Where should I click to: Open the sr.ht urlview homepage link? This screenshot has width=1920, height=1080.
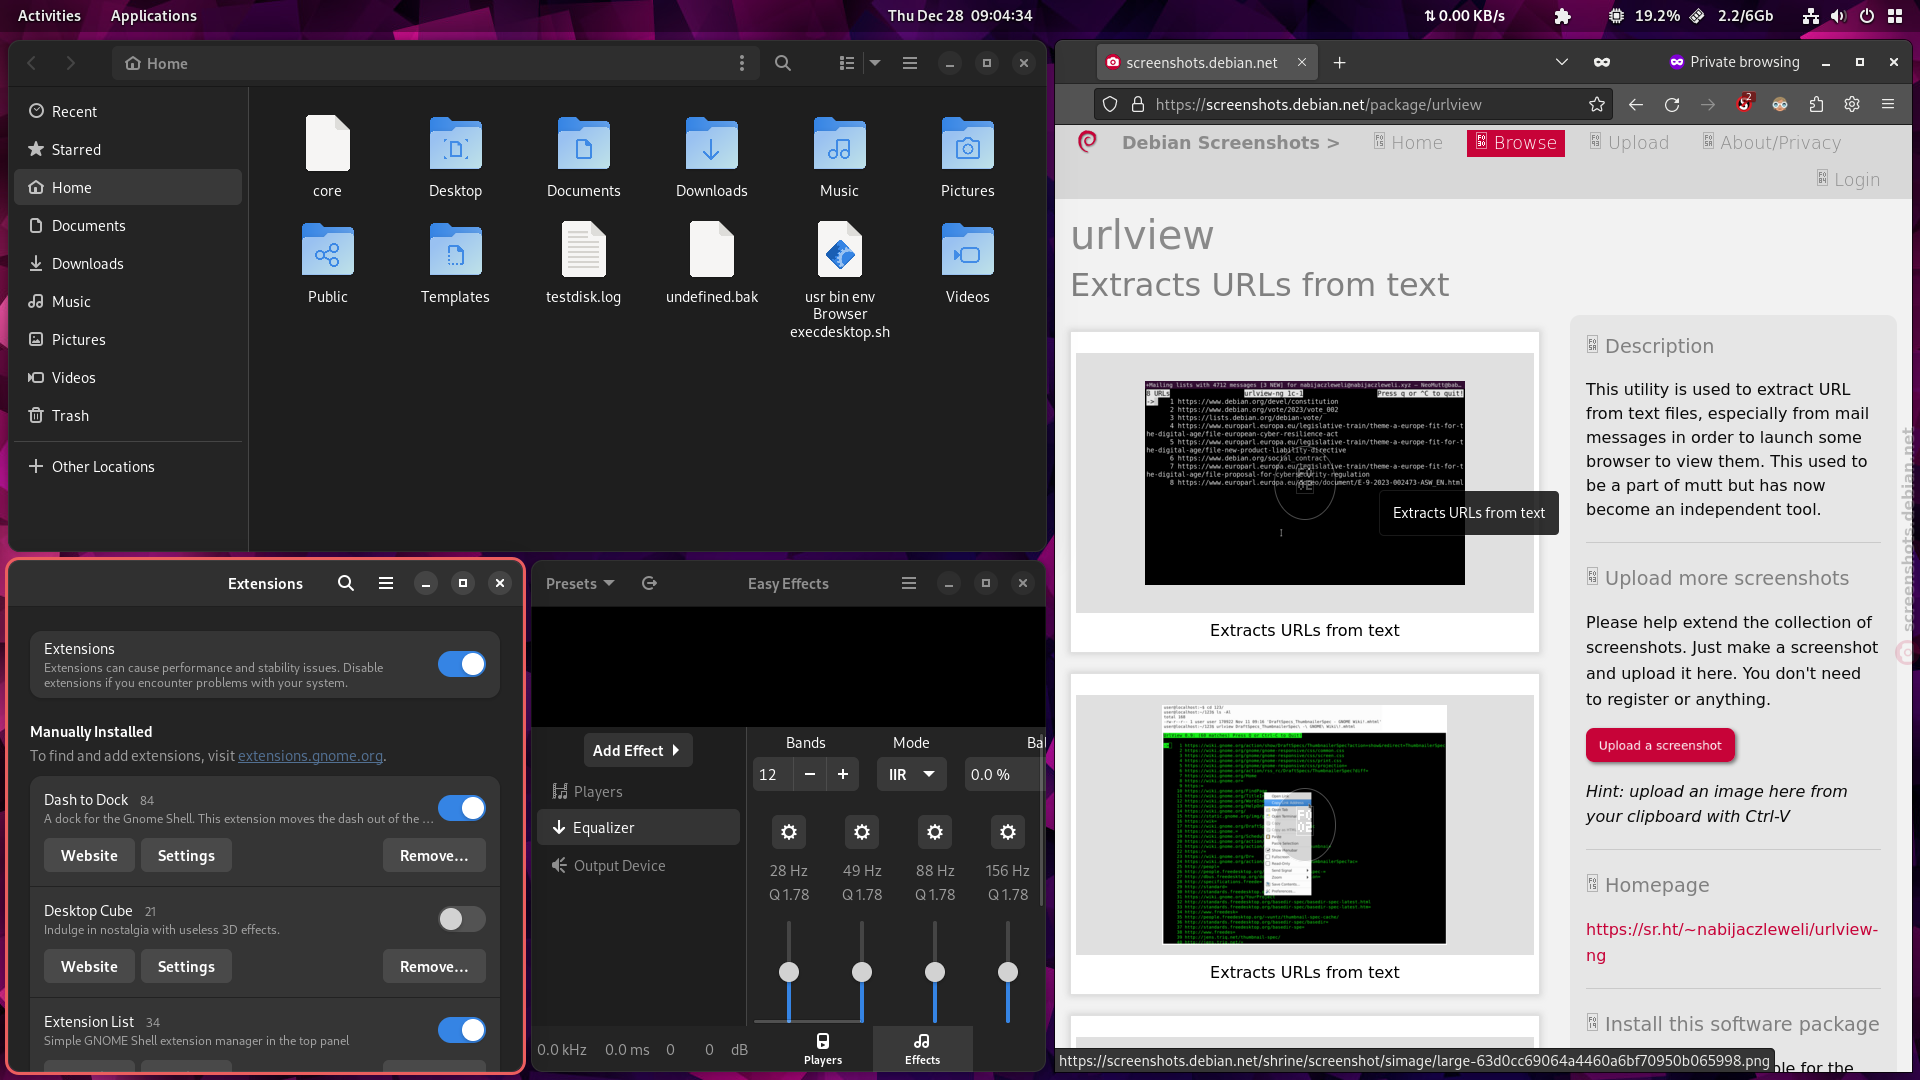point(1732,942)
